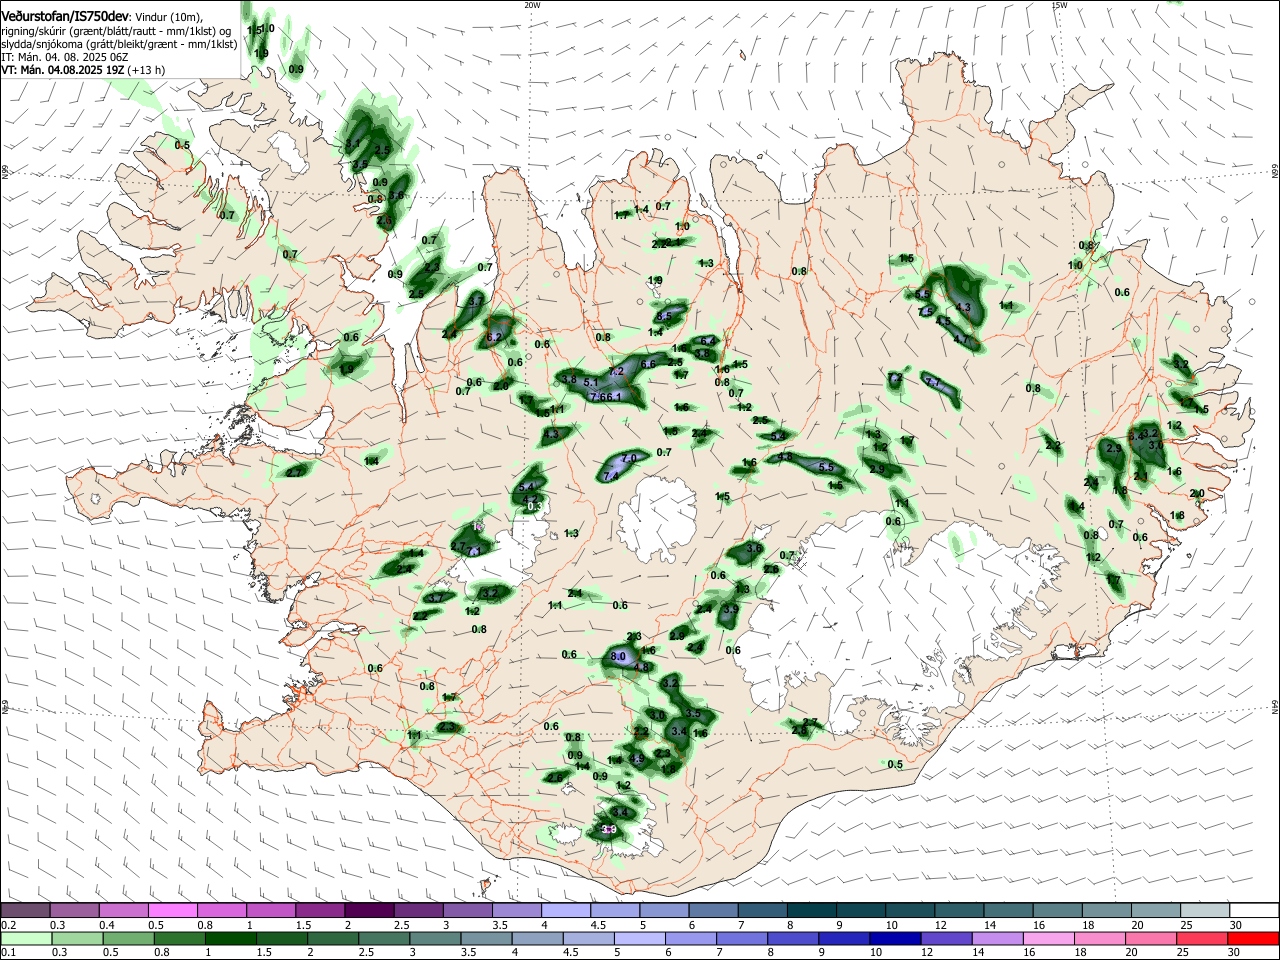Click the rigning/skúrir legend description line

(117, 31)
